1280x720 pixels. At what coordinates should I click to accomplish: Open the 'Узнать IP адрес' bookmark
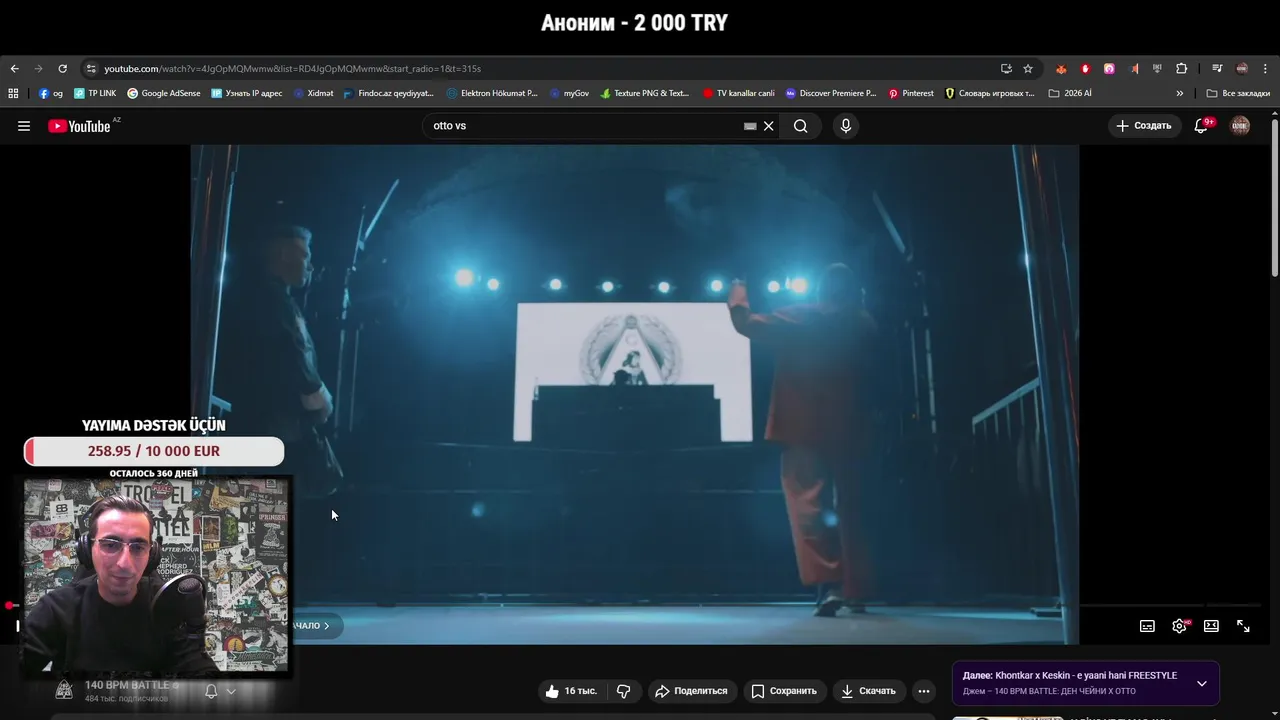pyautogui.click(x=247, y=93)
